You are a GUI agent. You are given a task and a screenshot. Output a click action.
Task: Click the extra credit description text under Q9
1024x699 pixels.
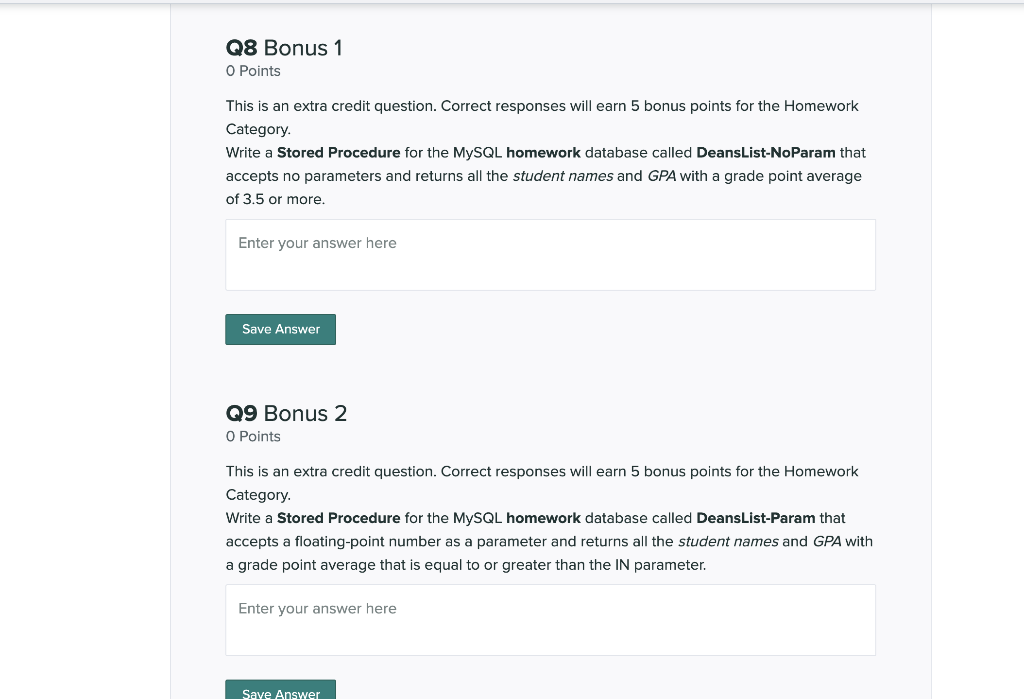(540, 471)
